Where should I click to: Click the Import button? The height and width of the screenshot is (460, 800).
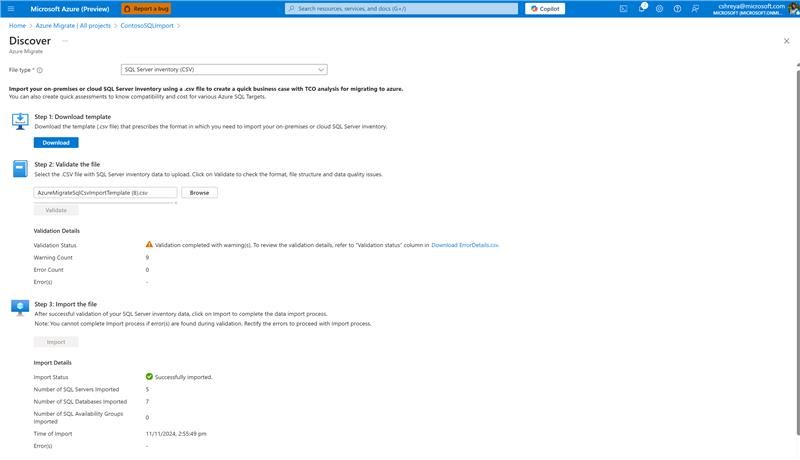click(56, 342)
